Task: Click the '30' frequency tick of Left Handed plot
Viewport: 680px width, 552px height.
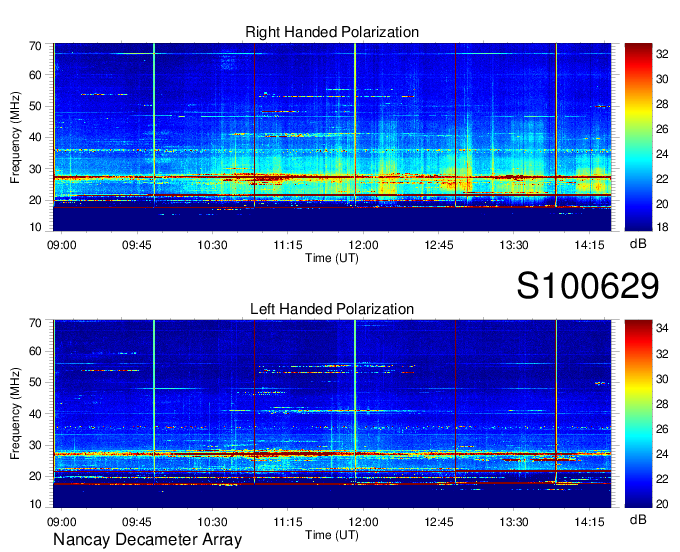Action: 36,445
